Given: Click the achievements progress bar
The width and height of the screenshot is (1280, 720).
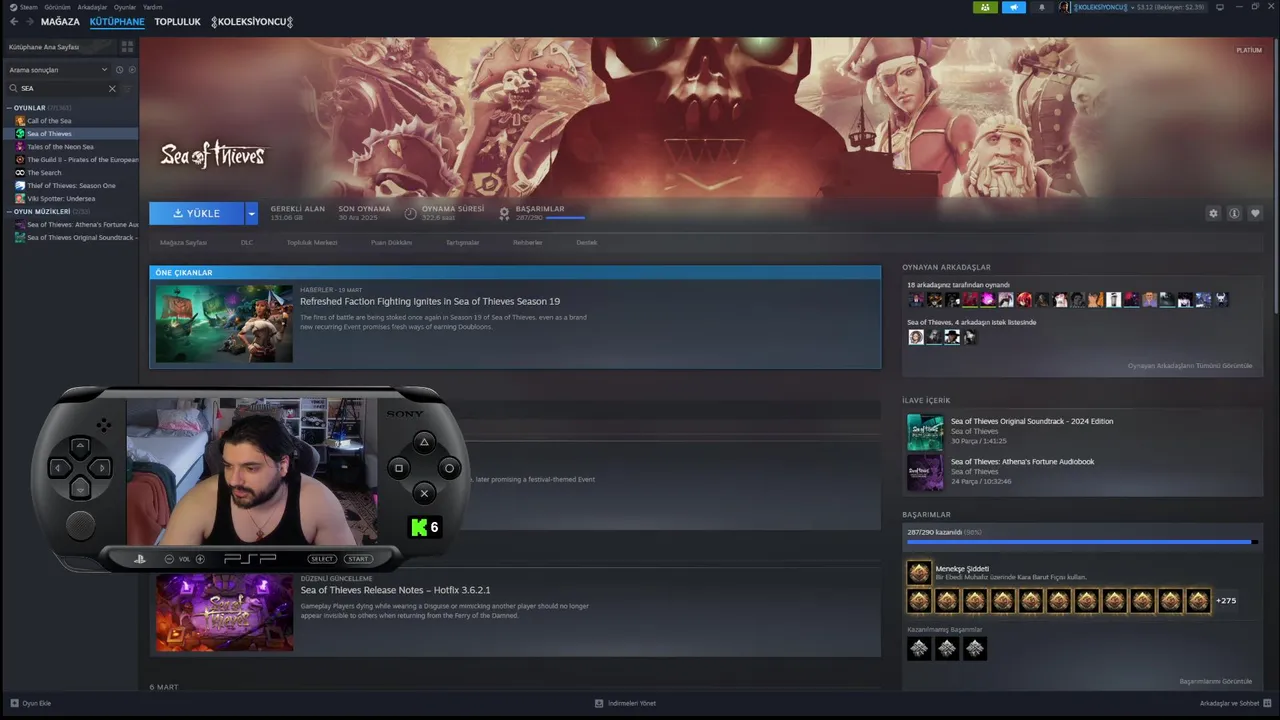Looking at the screenshot, I should coord(1082,542).
